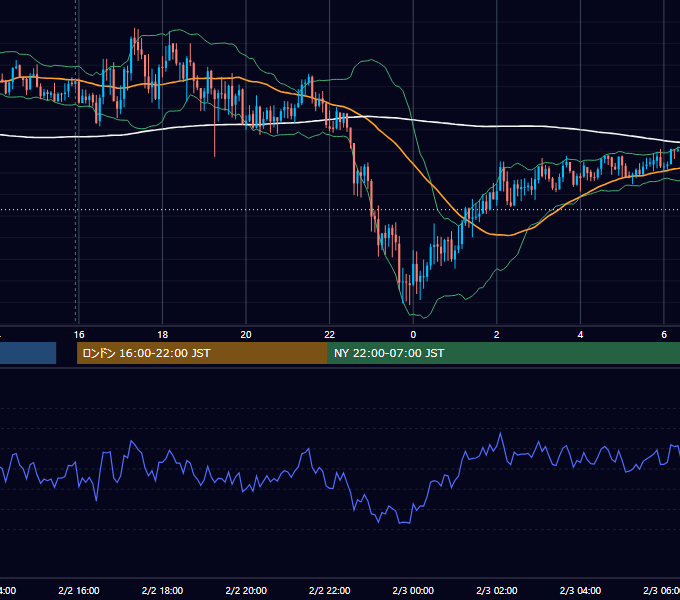Image resolution: width=680 pixels, height=600 pixels.
Task: Click the 2/3 00:00 label on the bottom axis
Action: pos(413,590)
